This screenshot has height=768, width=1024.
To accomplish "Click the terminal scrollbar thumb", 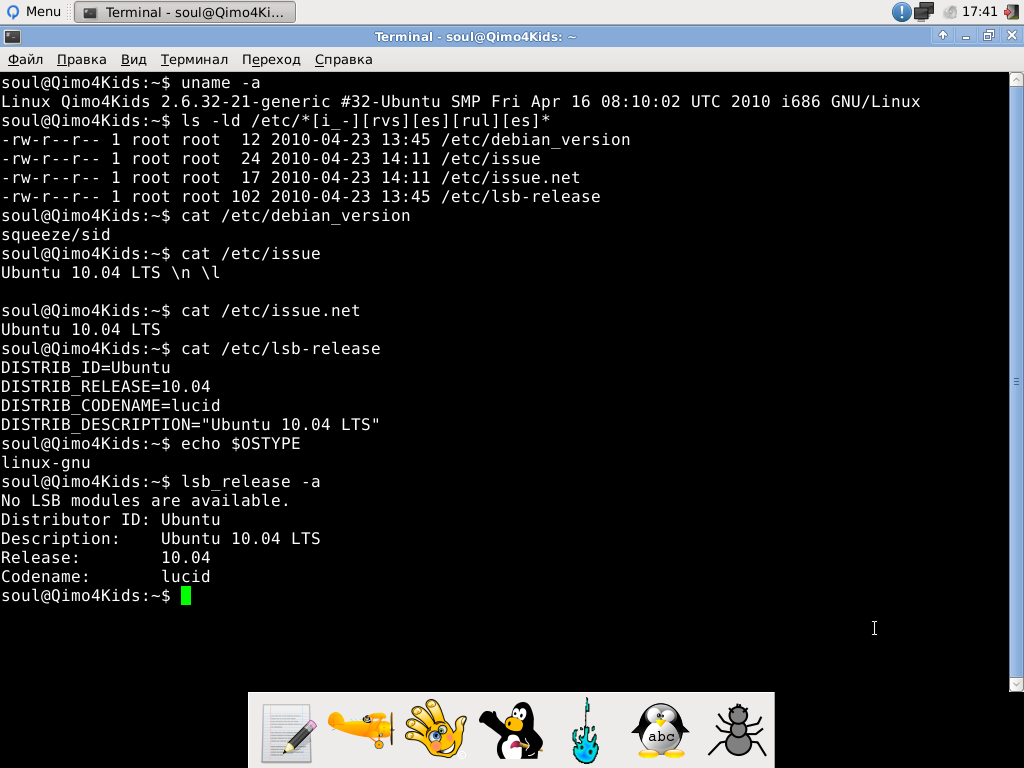I will 1016,382.
